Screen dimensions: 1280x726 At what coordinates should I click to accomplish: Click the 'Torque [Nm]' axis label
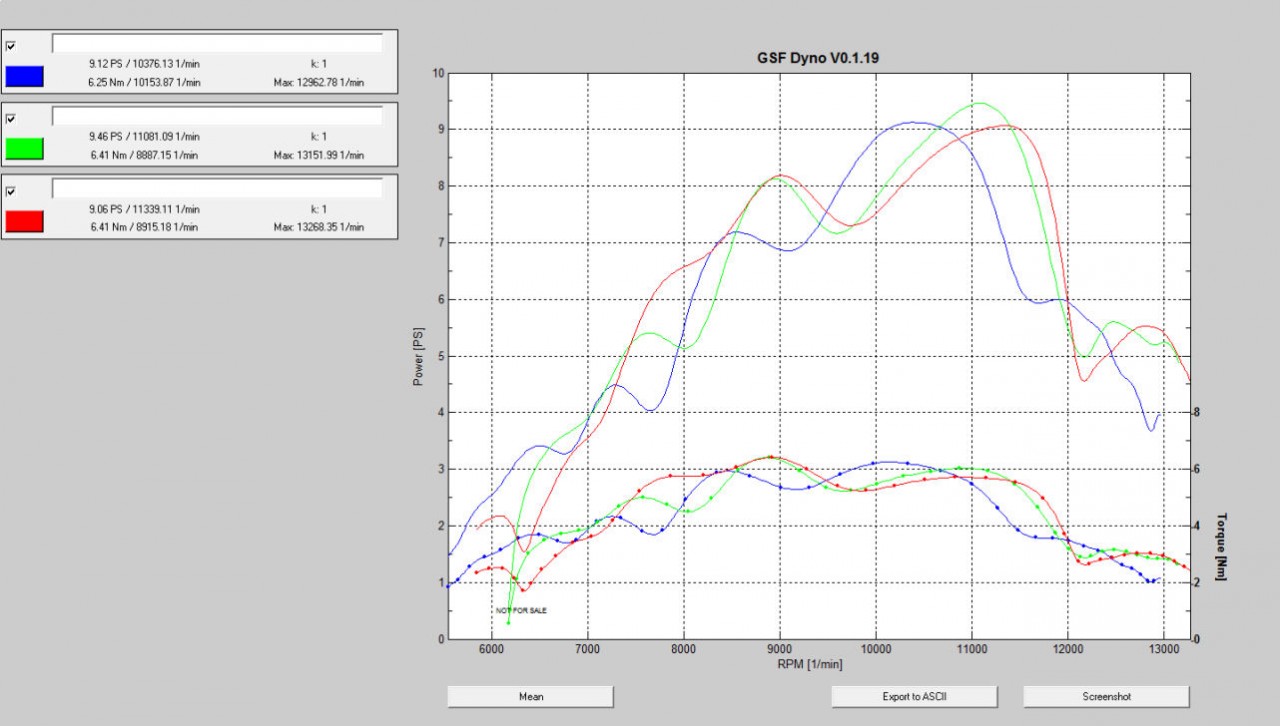click(1221, 546)
